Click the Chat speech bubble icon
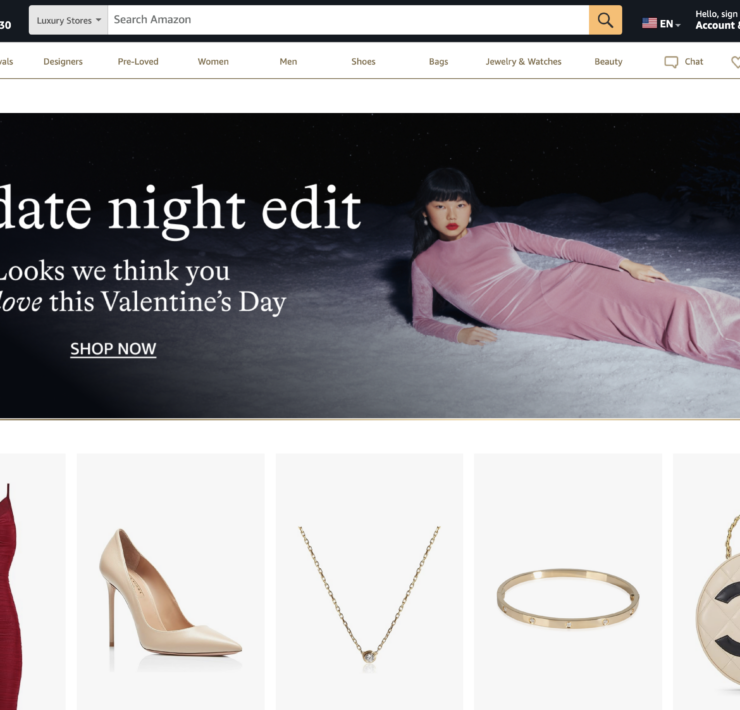The width and height of the screenshot is (740, 710). (671, 62)
